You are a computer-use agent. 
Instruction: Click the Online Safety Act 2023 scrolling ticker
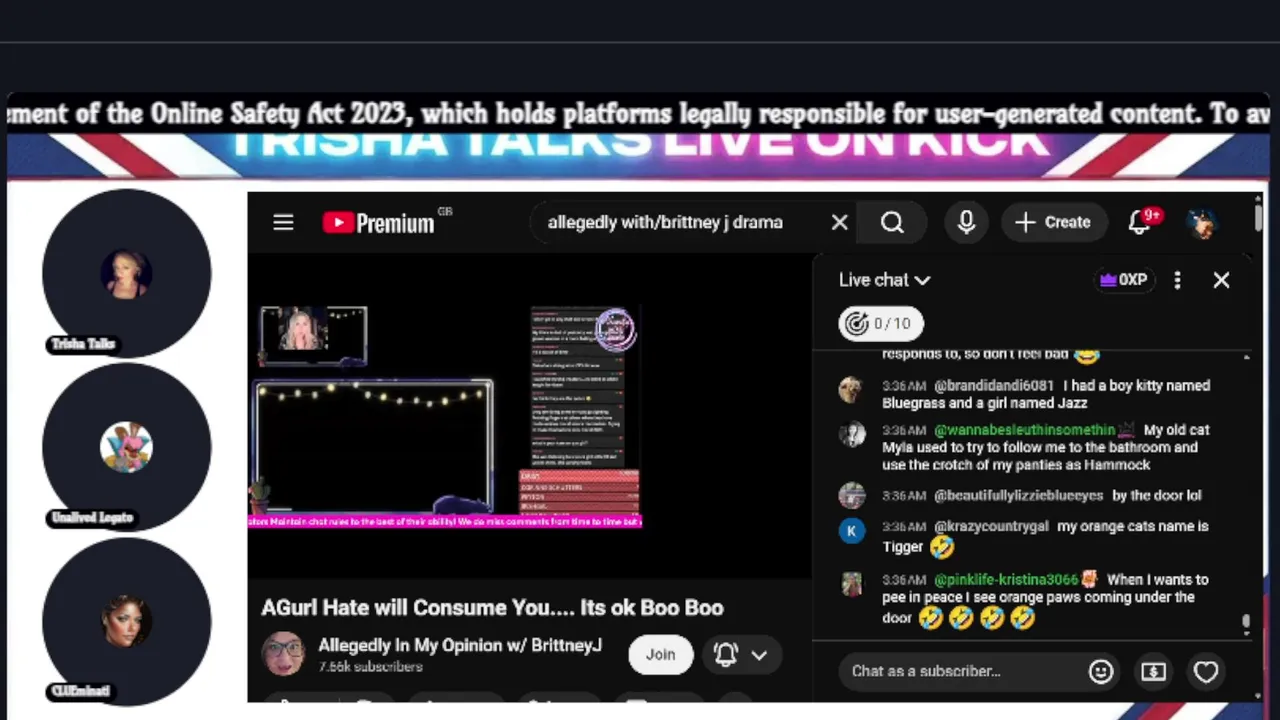(x=638, y=113)
